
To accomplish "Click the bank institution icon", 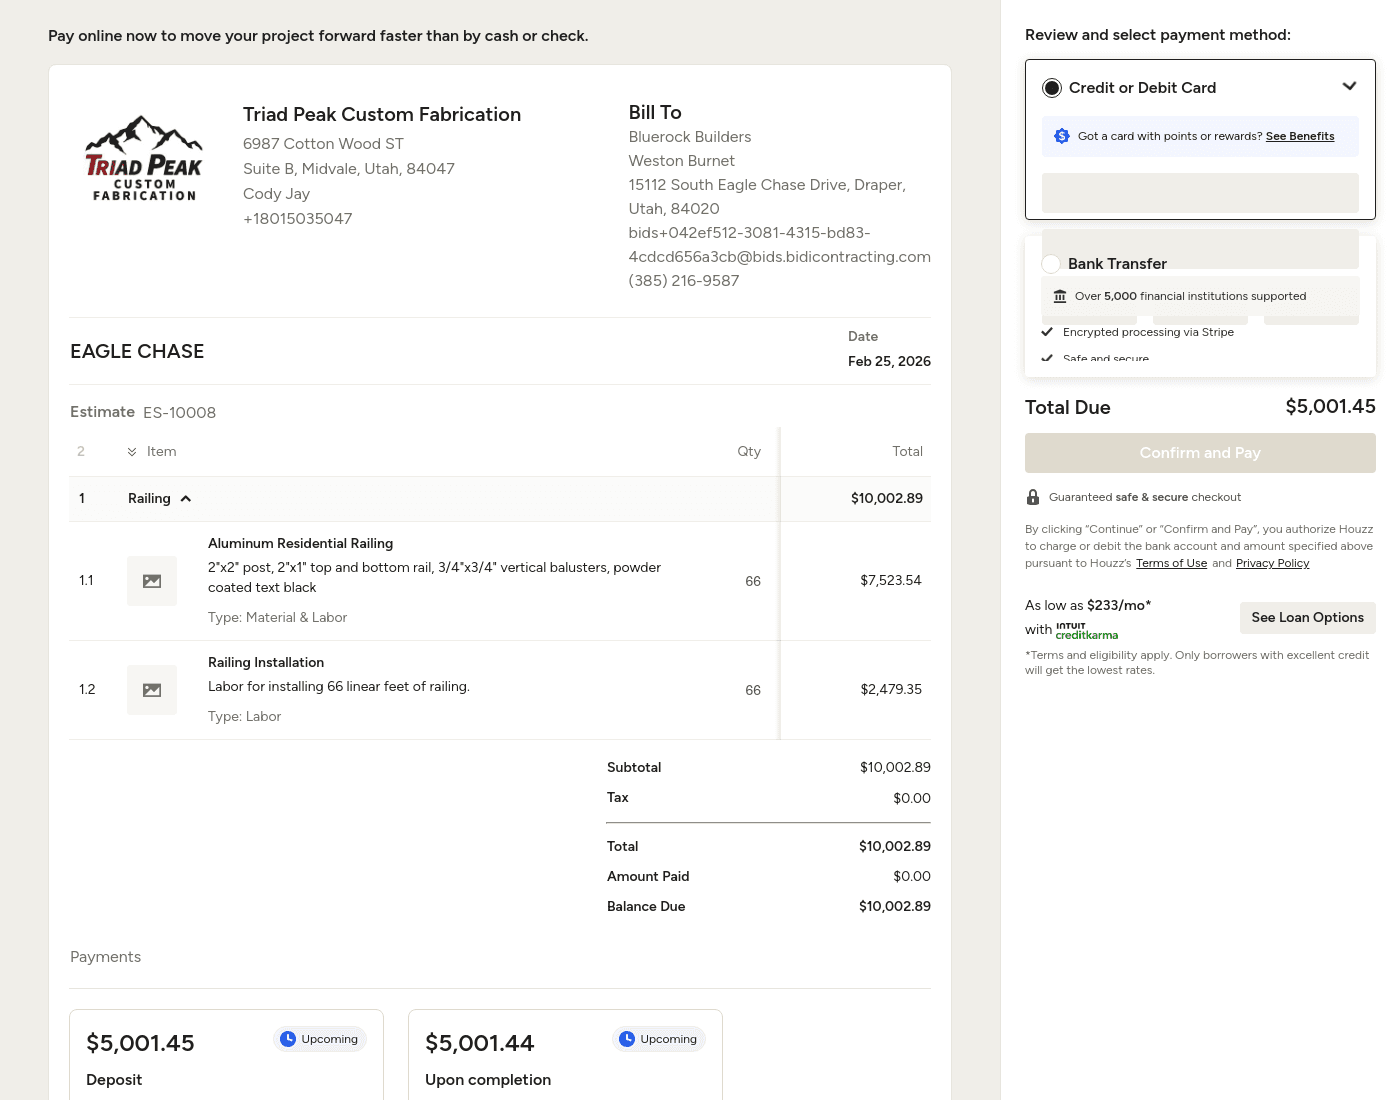I will click(1060, 296).
